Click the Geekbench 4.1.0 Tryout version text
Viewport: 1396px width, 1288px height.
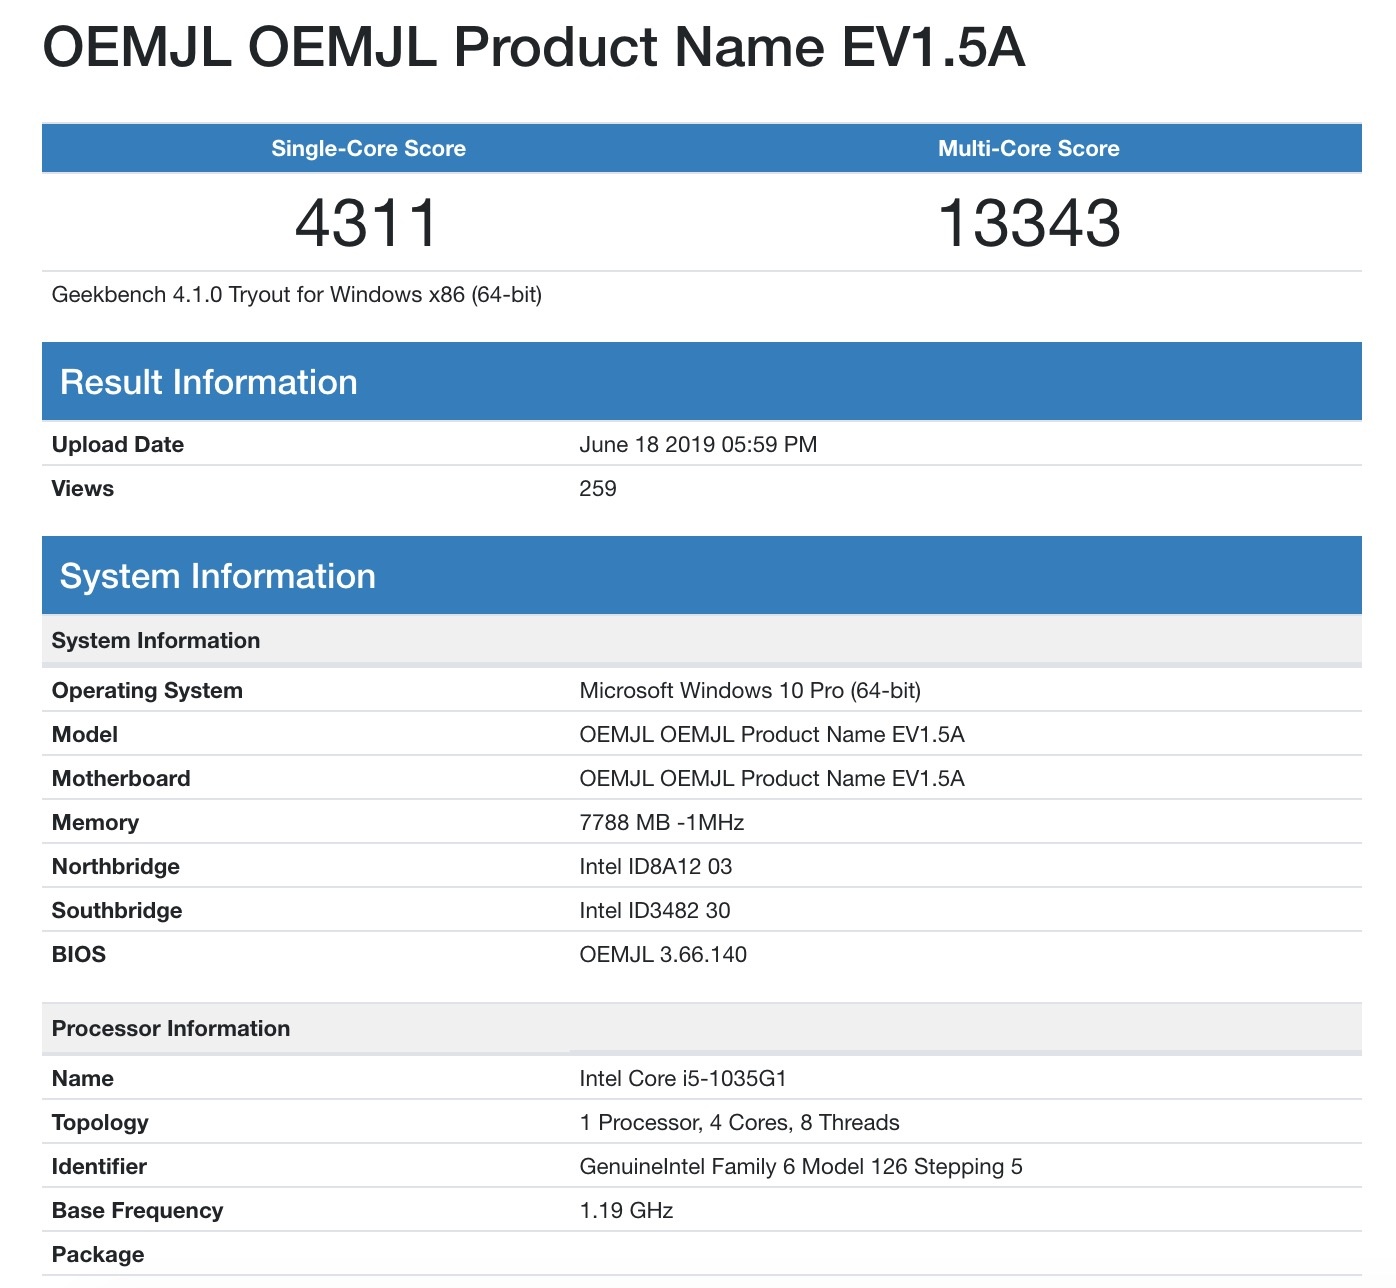click(x=296, y=295)
